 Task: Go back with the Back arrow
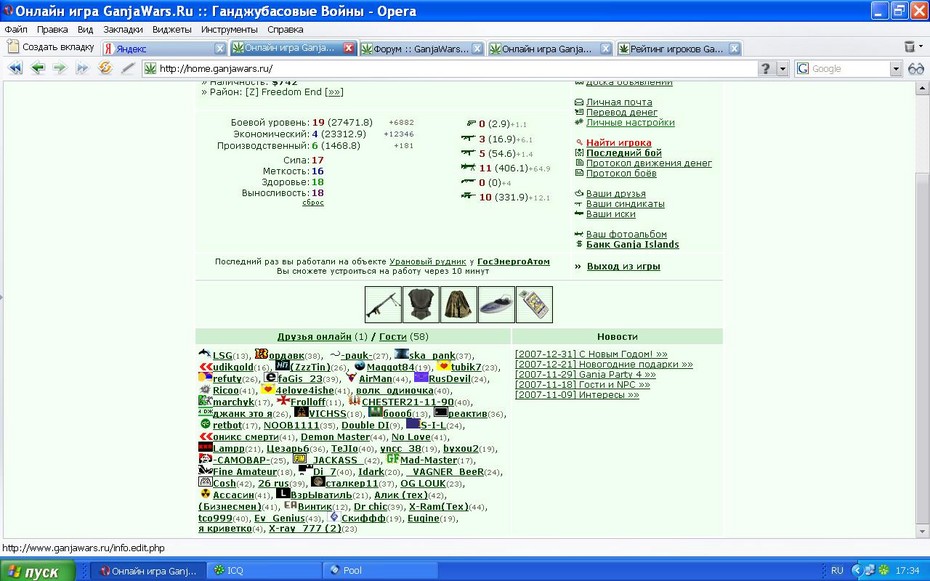[x=38, y=68]
